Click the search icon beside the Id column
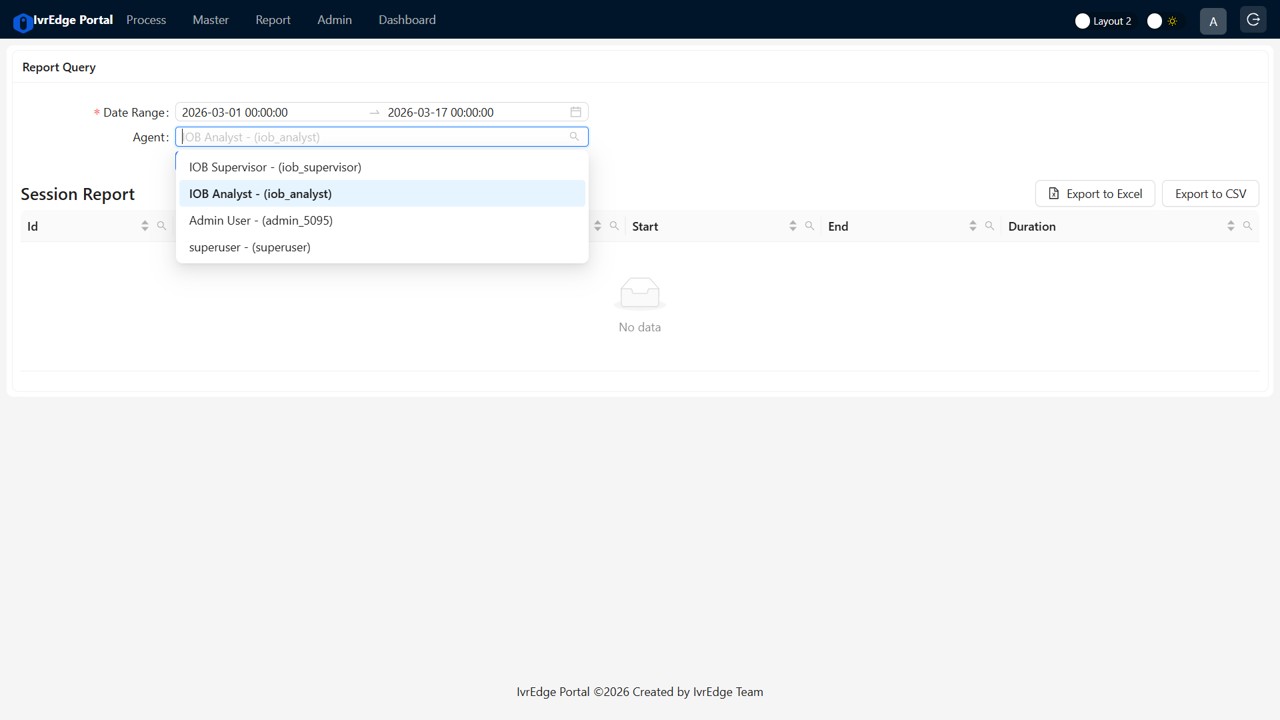Screen dimensions: 1280x720 coord(161,226)
